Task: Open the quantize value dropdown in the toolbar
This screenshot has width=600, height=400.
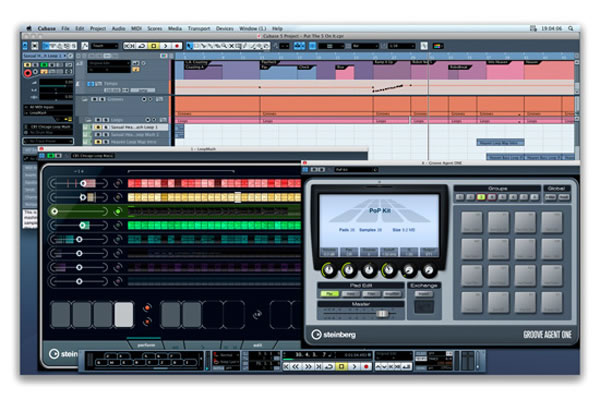Action: (402, 46)
